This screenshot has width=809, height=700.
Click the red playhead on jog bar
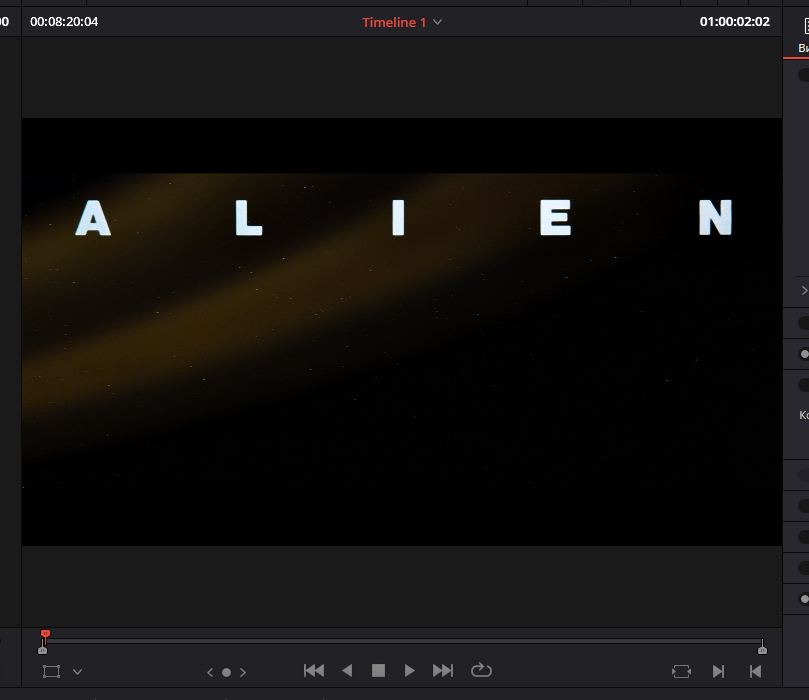(45, 634)
